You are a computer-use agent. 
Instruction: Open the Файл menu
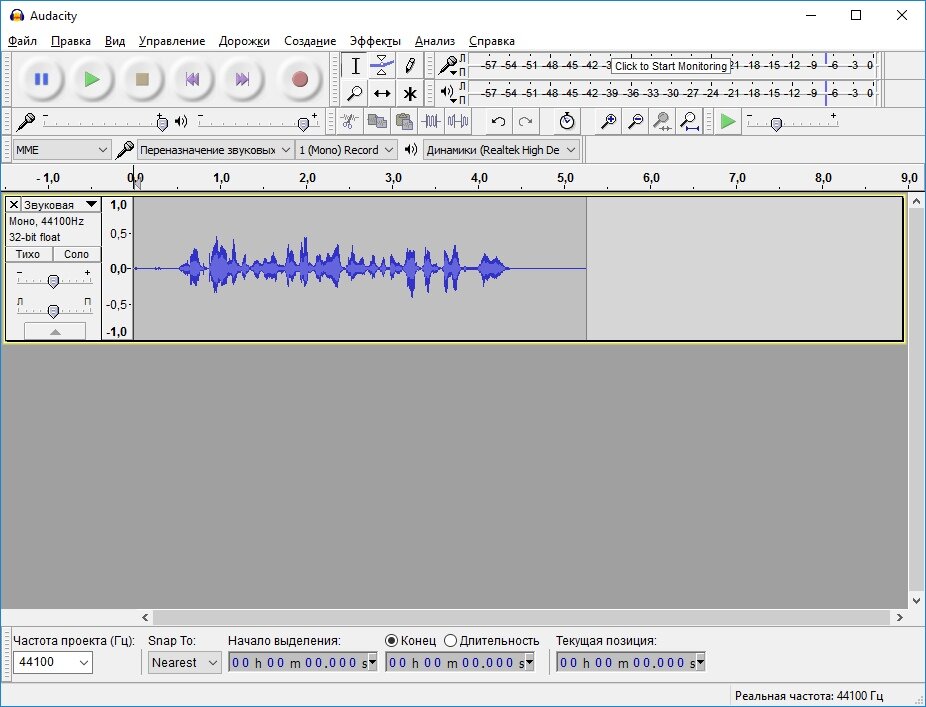pyautogui.click(x=22, y=41)
